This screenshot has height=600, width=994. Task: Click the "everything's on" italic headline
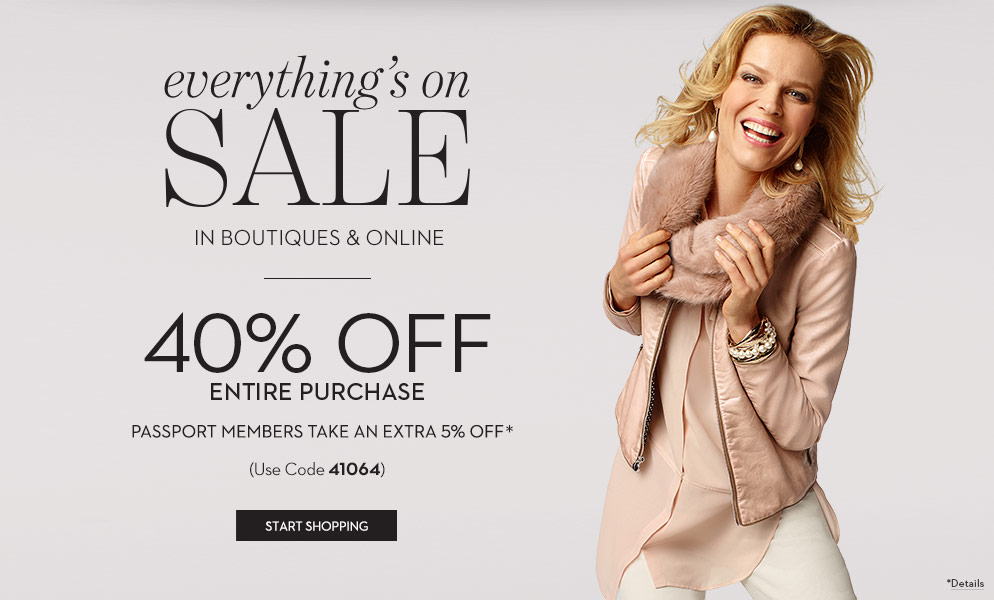click(317, 81)
